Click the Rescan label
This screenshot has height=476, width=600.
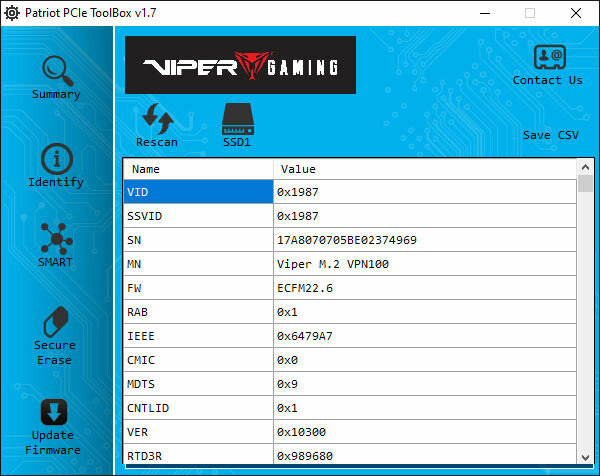coord(157,142)
